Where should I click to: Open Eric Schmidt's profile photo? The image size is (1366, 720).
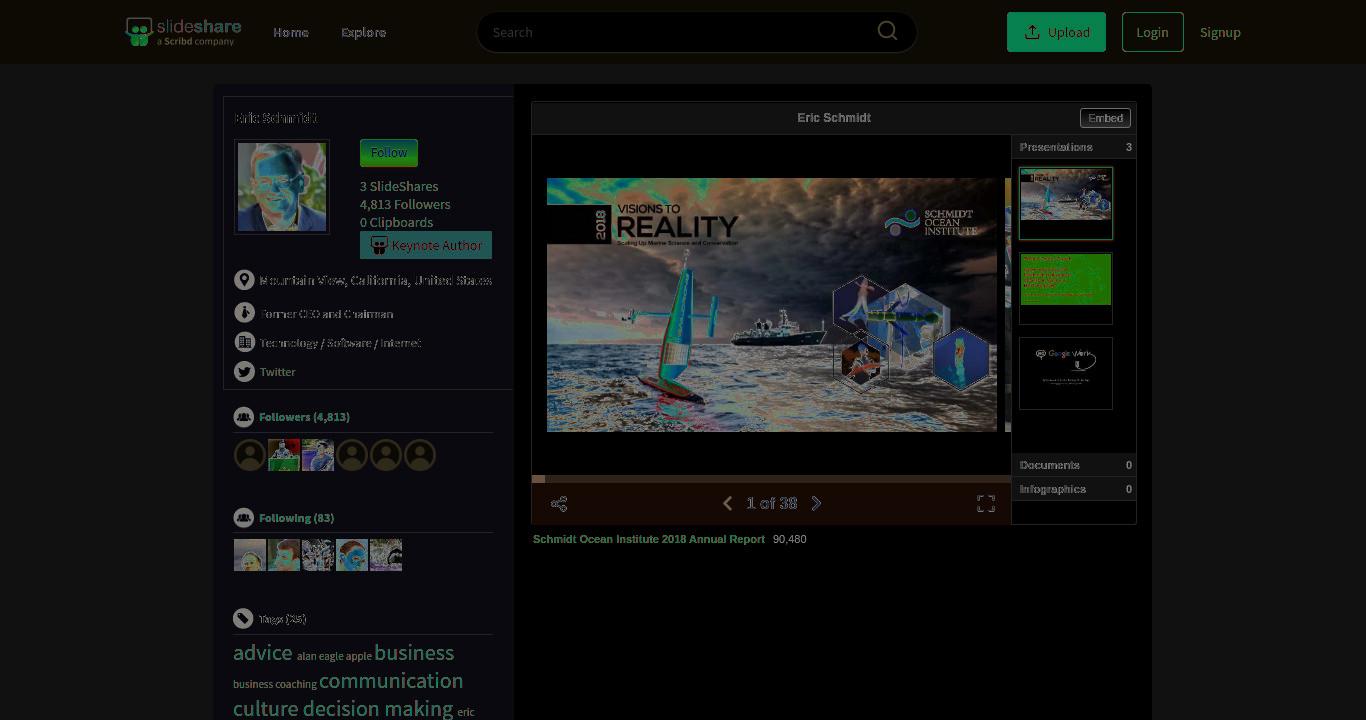tap(282, 187)
